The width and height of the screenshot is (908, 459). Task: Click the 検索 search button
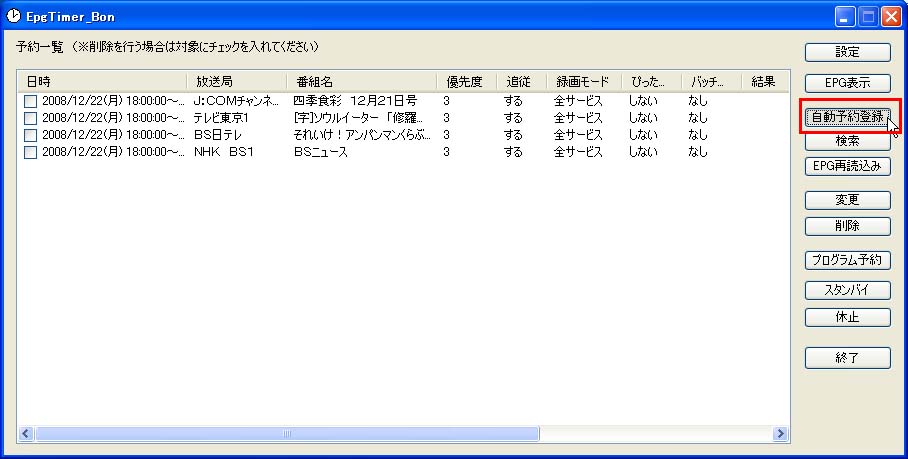(x=847, y=141)
